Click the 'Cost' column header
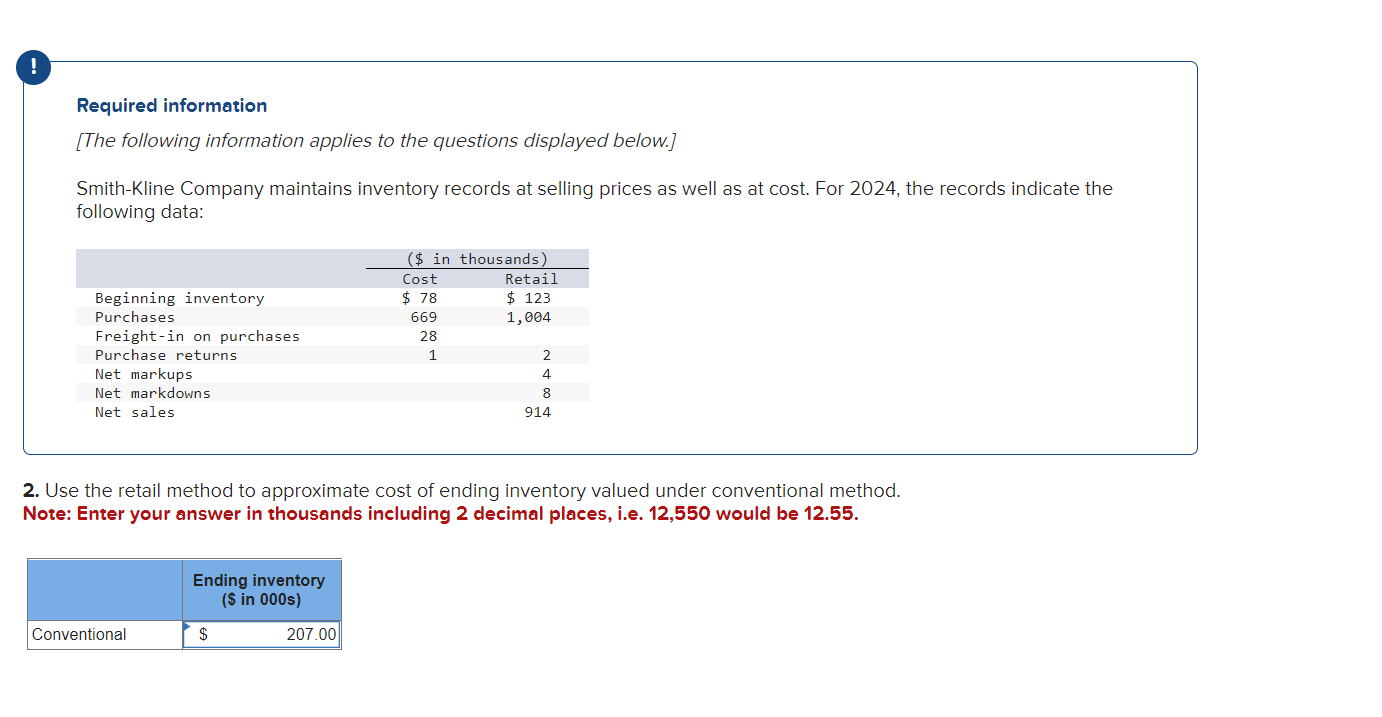 click(420, 279)
